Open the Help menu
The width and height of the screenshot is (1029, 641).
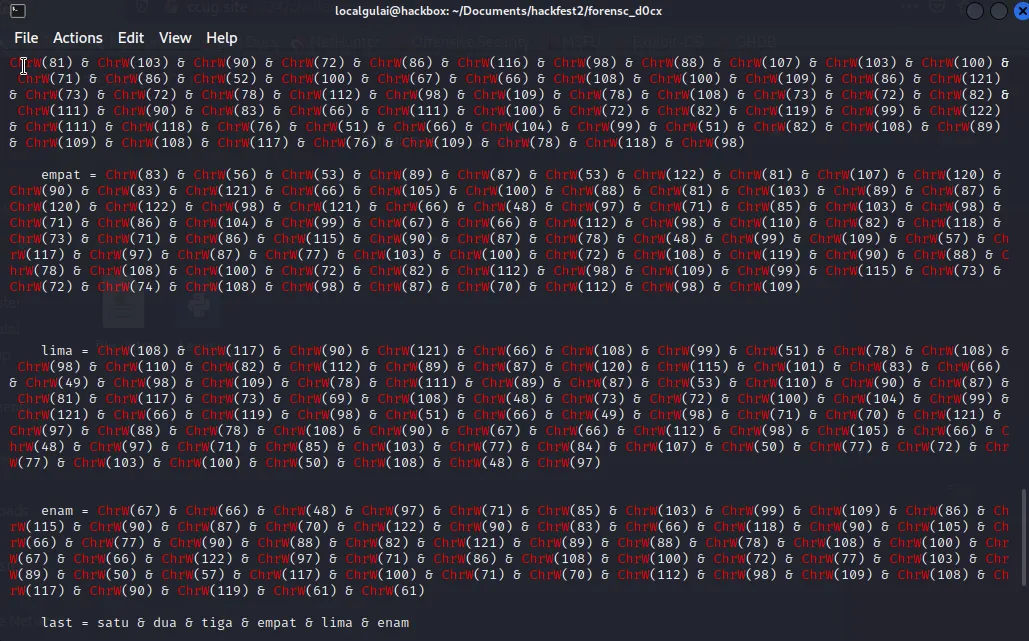222,38
